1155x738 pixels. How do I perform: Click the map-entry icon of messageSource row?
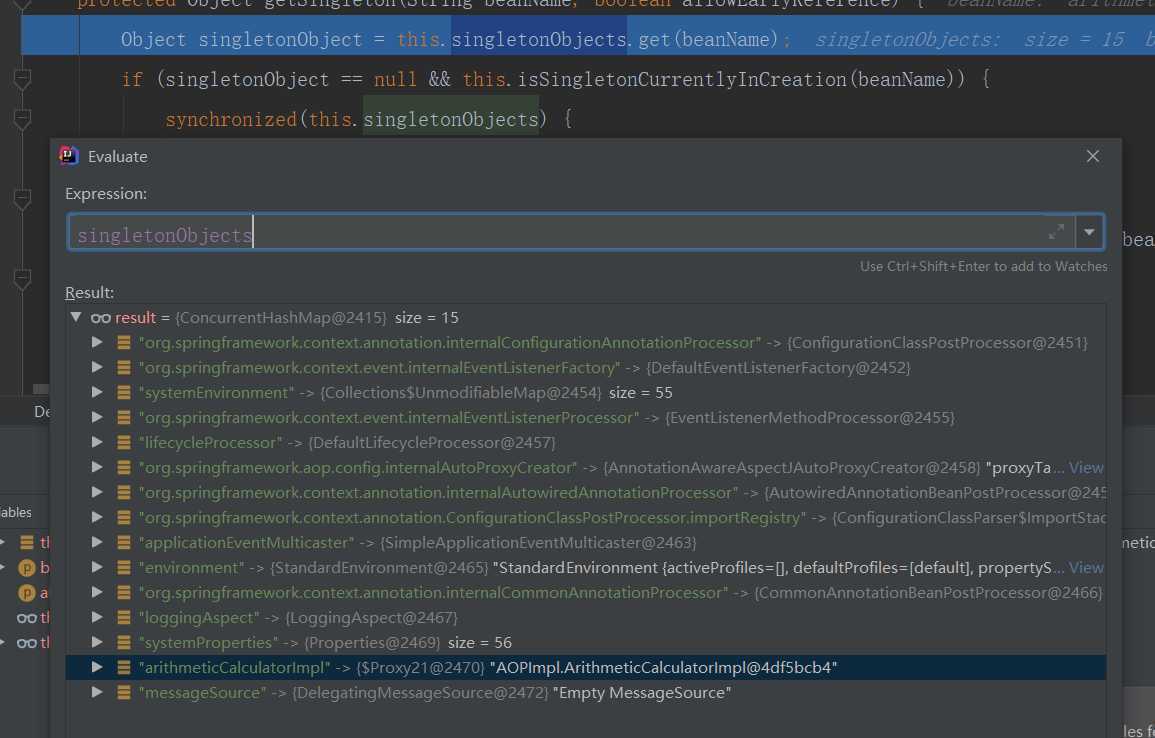point(124,693)
